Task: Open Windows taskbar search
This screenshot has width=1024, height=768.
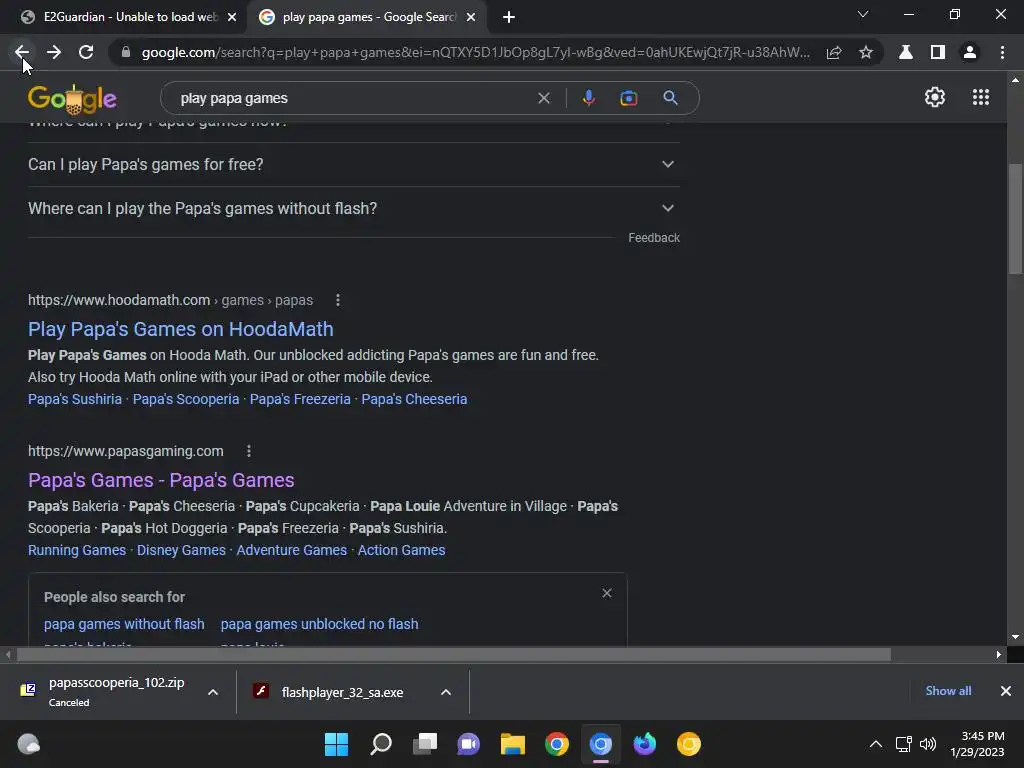Action: coord(381,744)
